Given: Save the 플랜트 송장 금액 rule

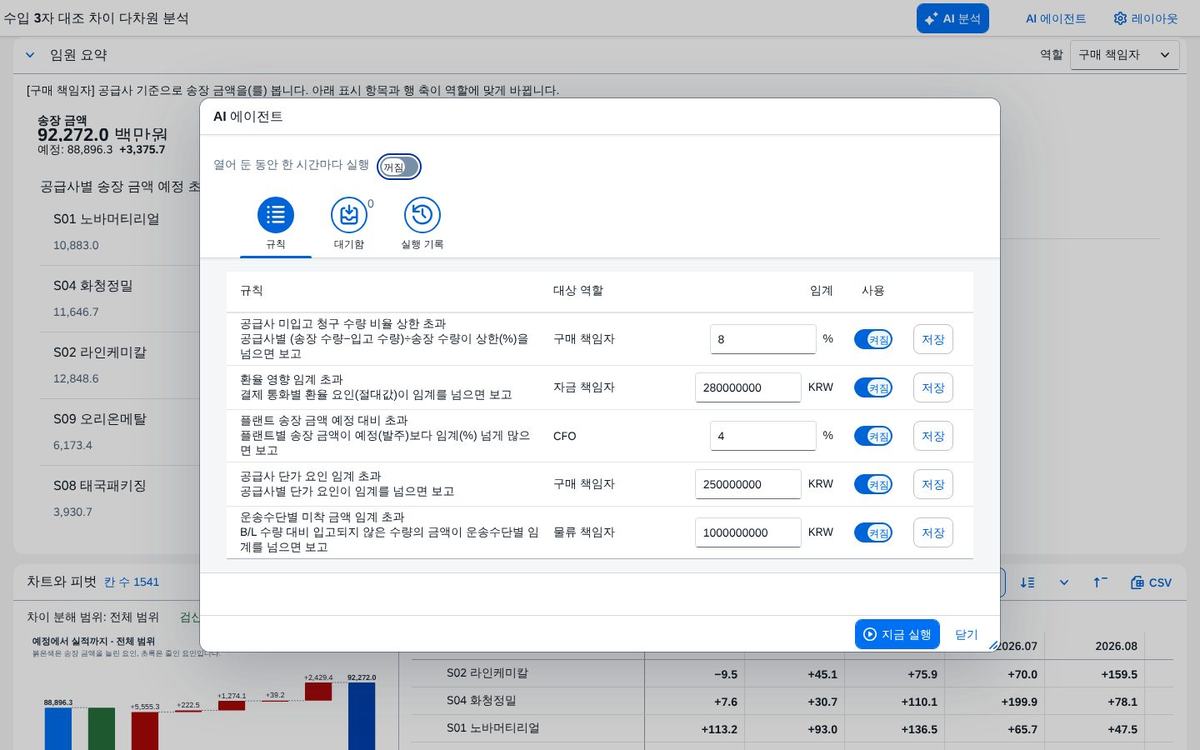Looking at the screenshot, I should tap(933, 436).
